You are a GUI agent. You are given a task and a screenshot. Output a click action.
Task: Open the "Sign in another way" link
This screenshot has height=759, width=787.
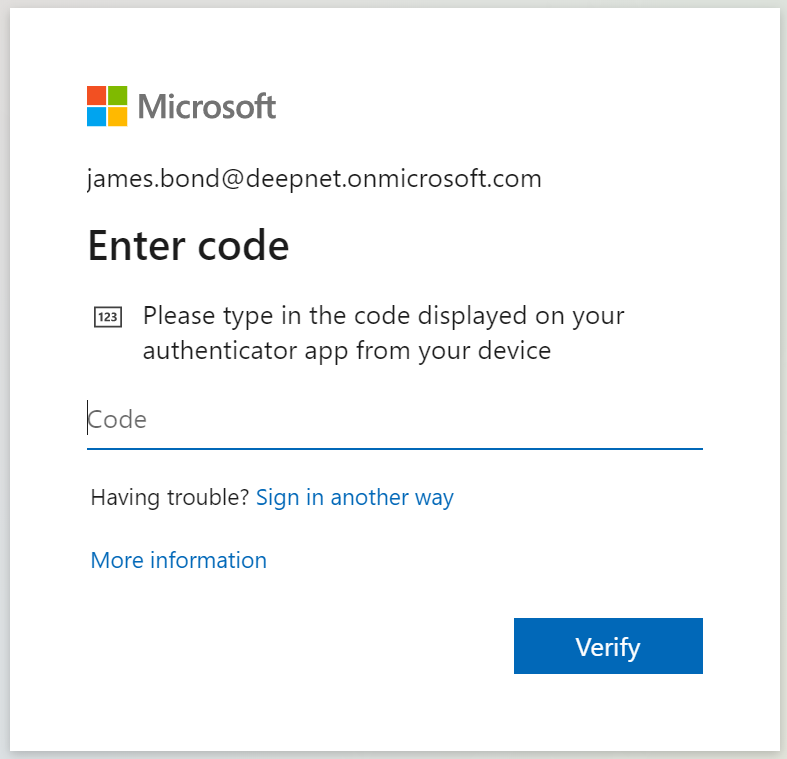(355, 497)
